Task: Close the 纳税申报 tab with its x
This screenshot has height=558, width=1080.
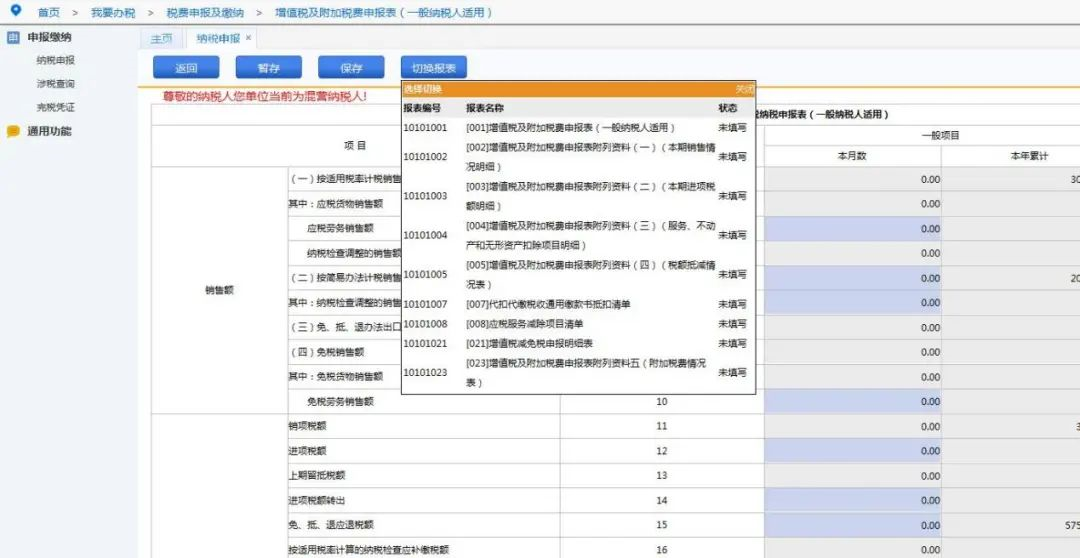Action: (x=249, y=38)
